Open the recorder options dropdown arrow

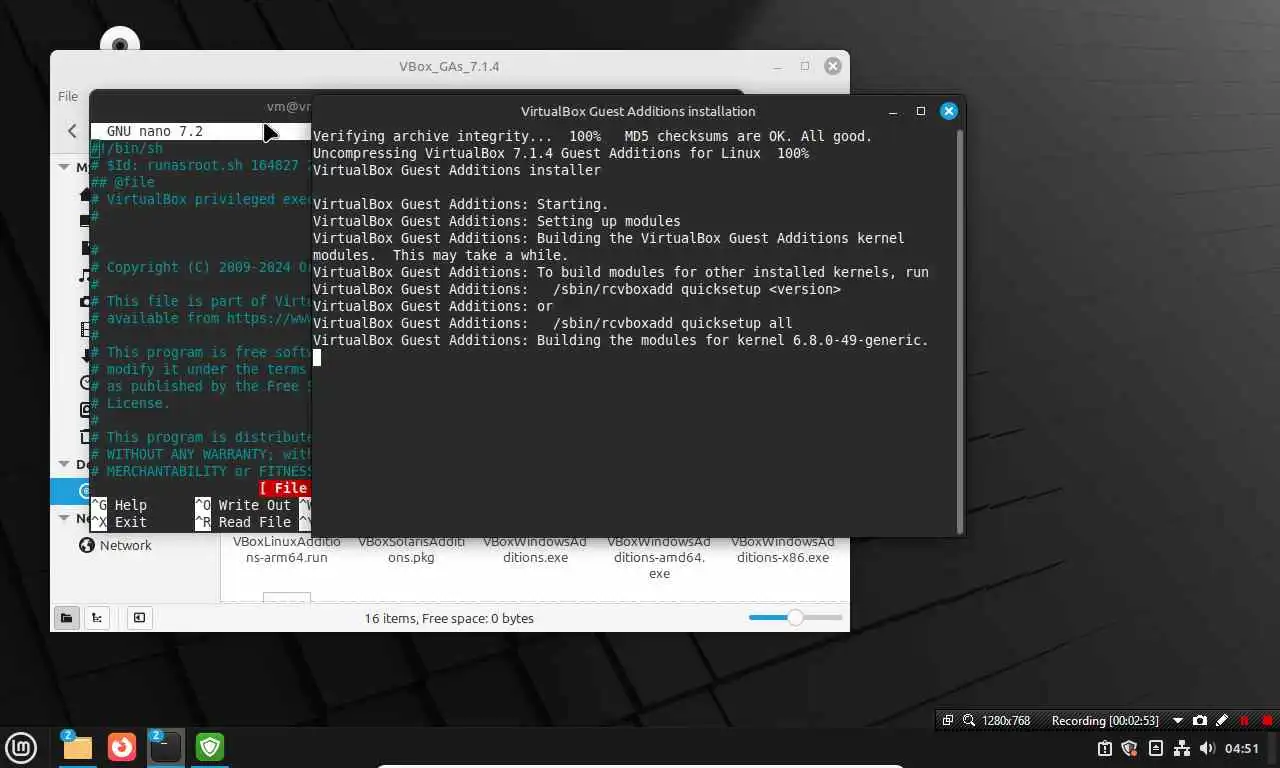pyautogui.click(x=1177, y=720)
